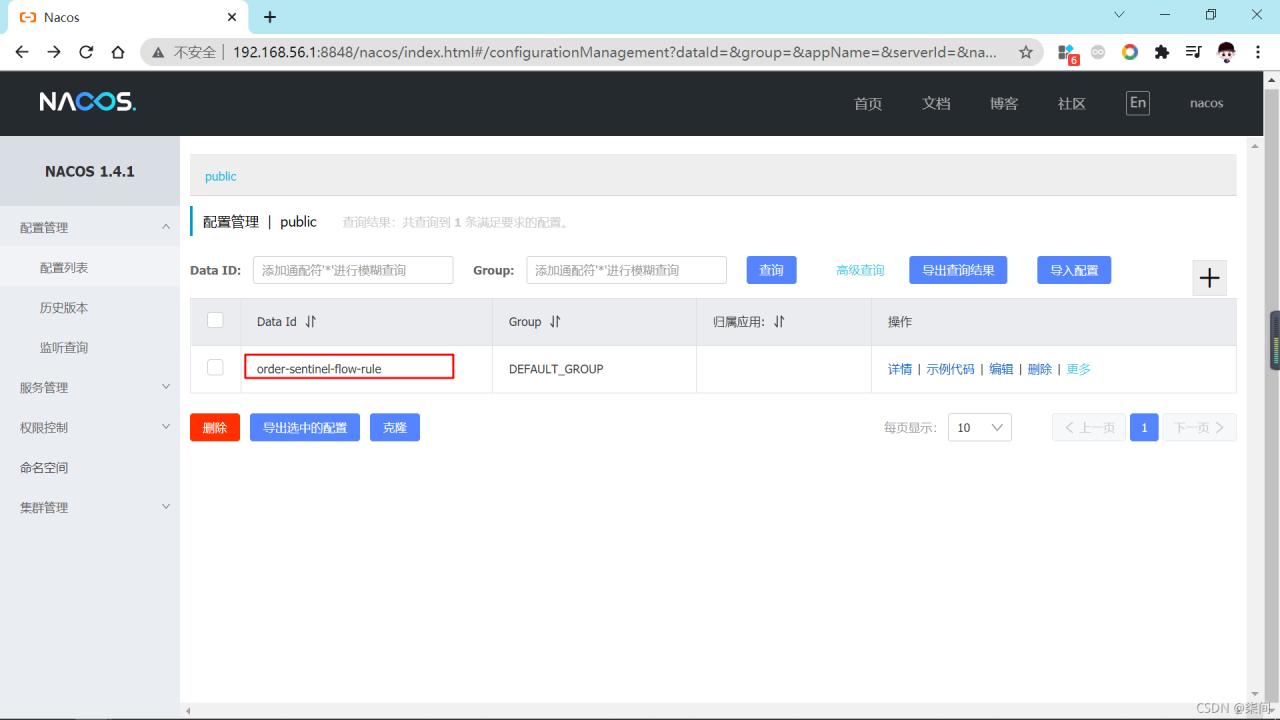Open 社区 in top navigation

[x=1072, y=103]
